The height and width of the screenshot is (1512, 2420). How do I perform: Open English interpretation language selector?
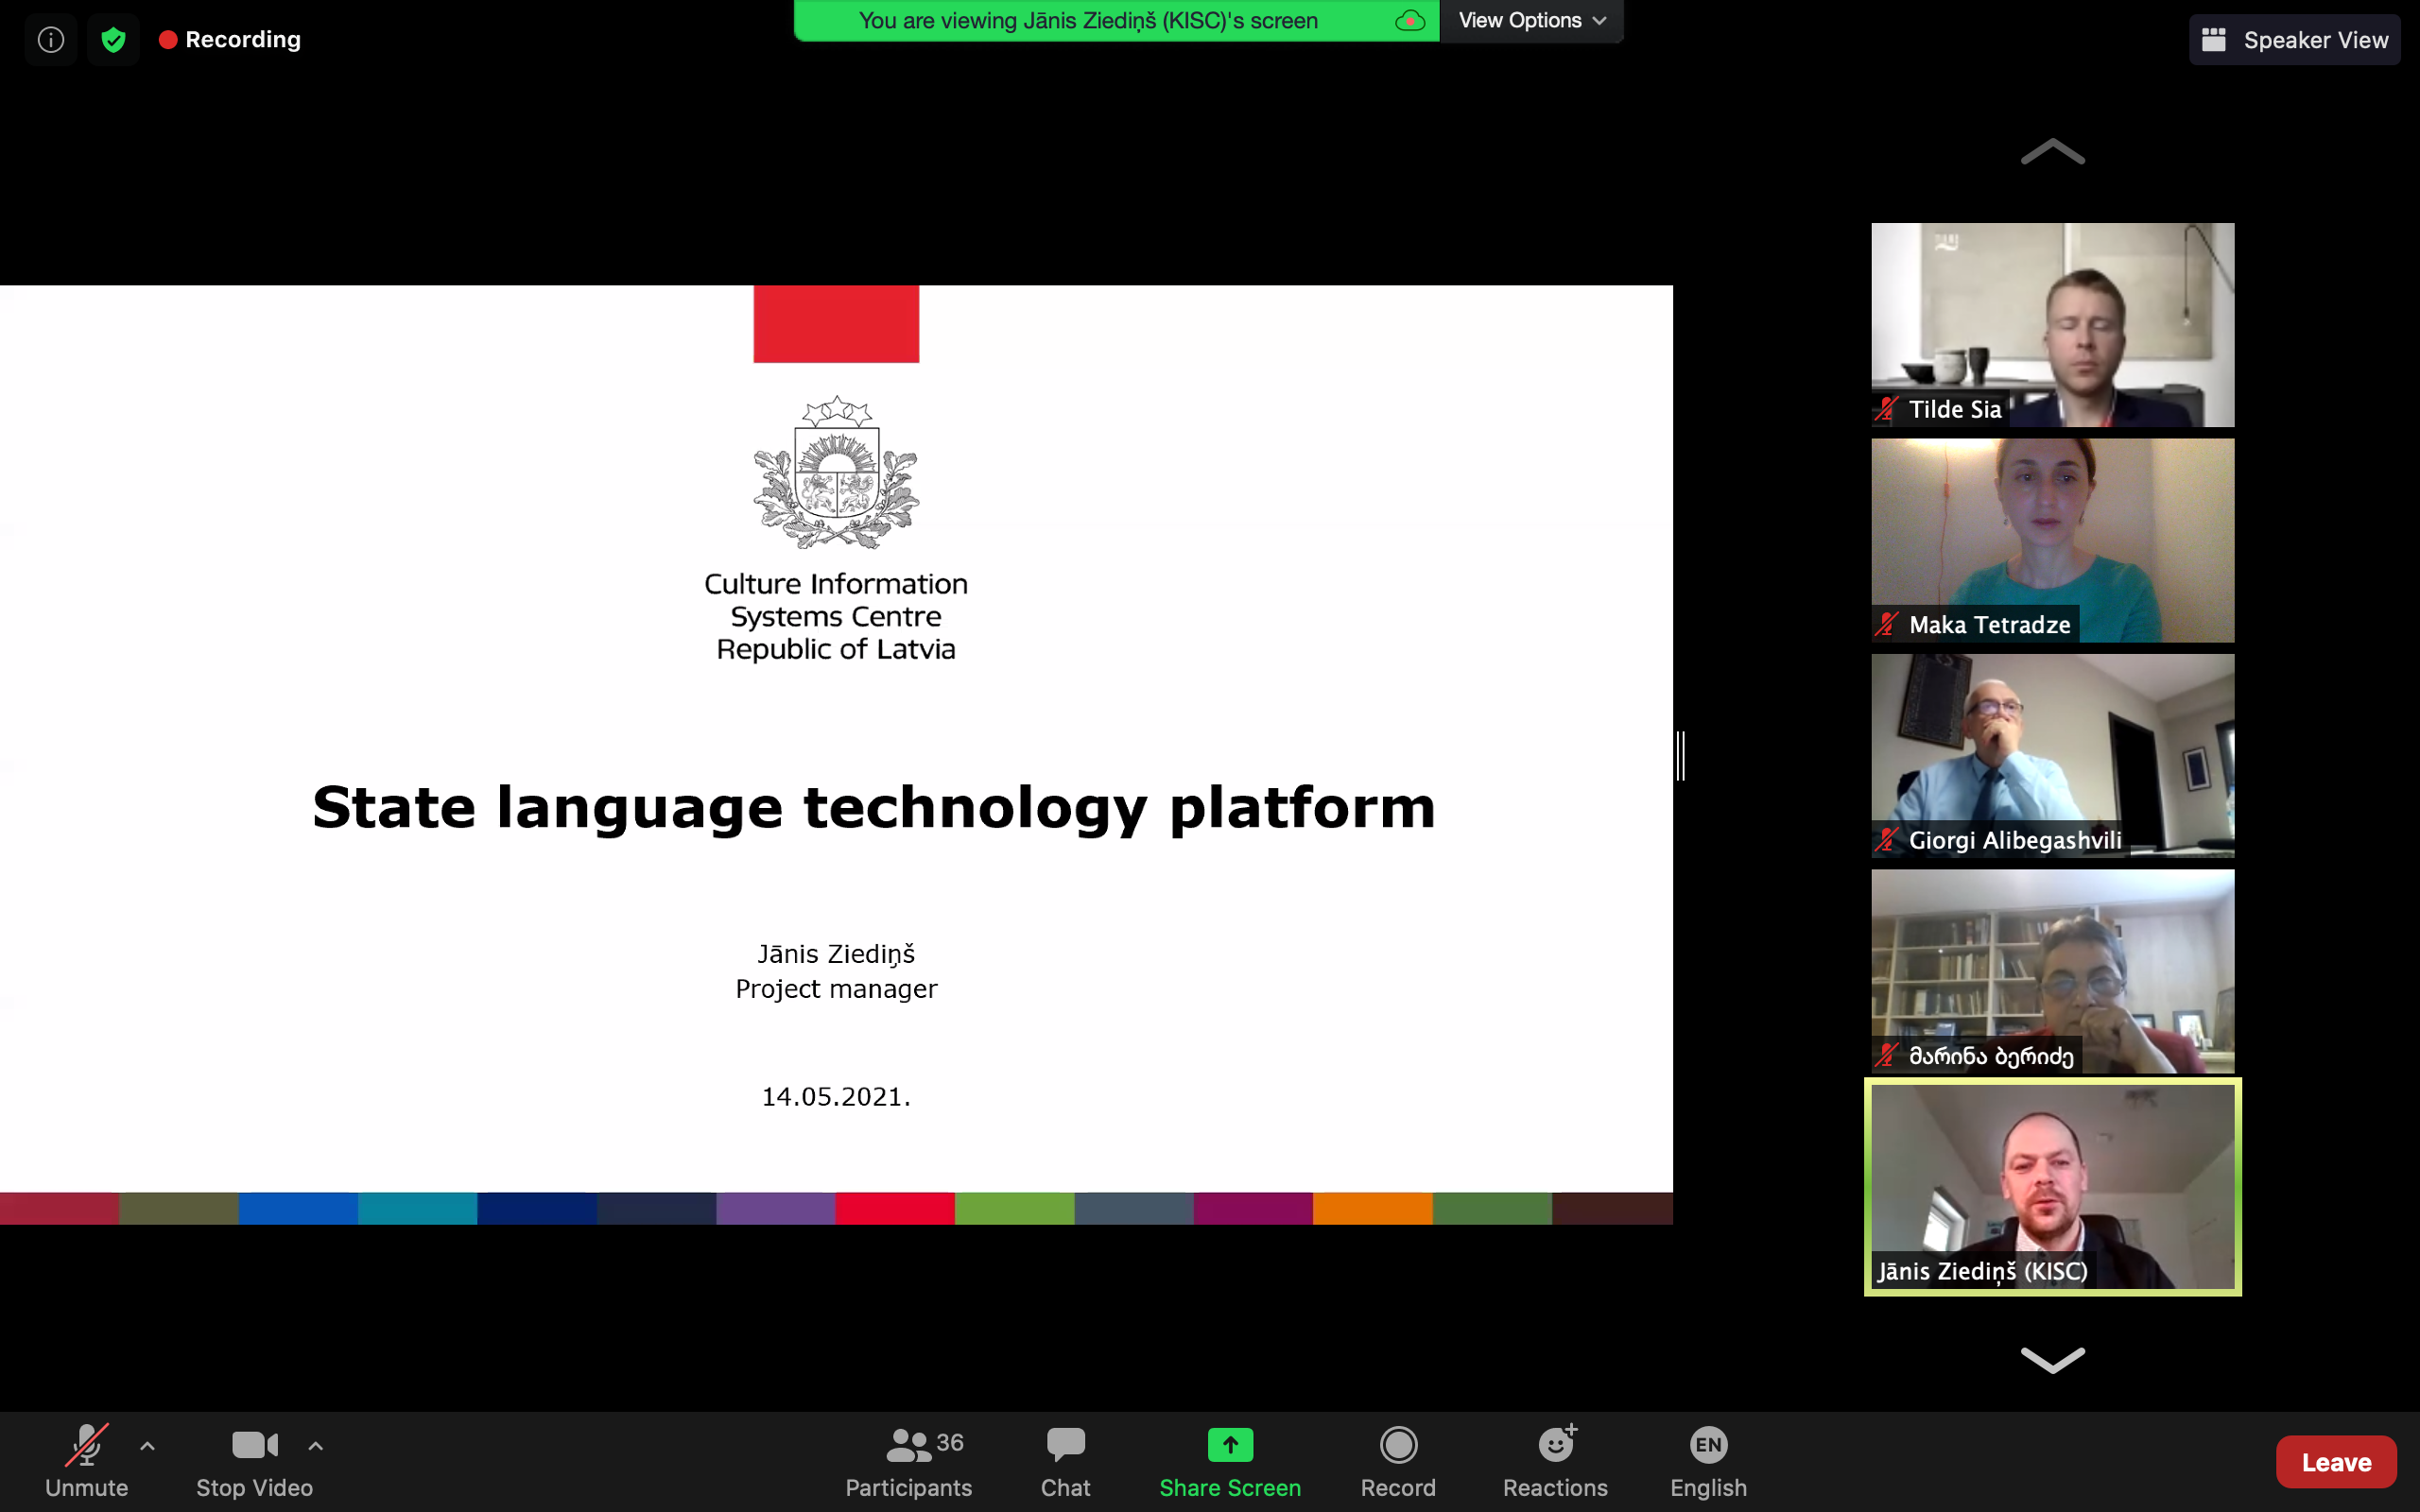(1707, 1461)
